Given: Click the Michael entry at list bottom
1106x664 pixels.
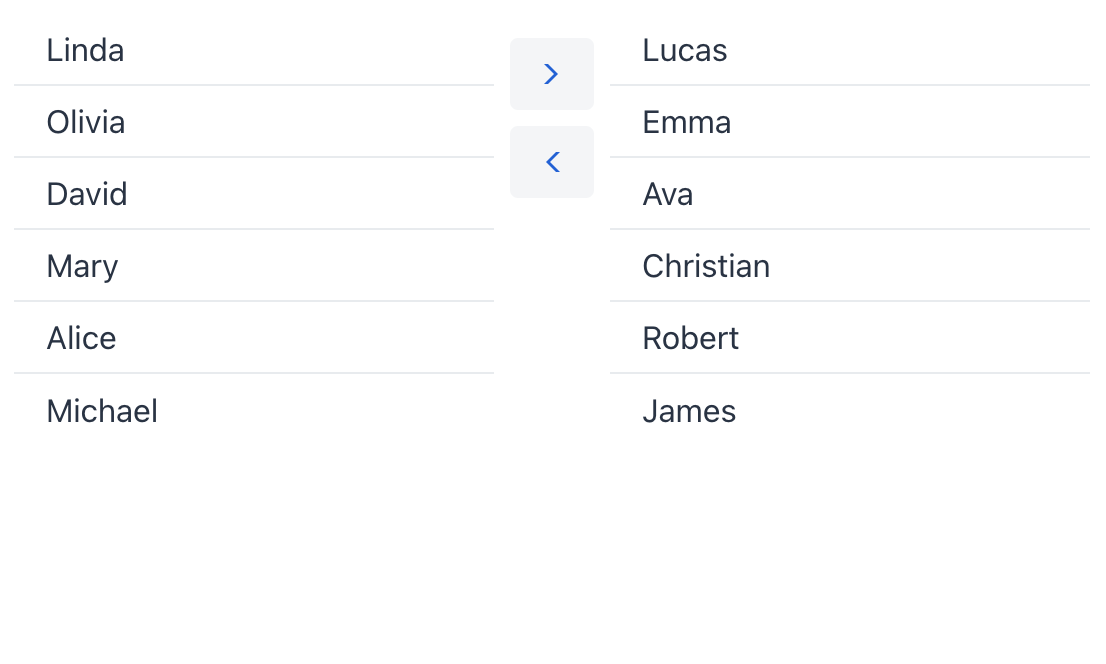Looking at the screenshot, I should pyautogui.click(x=102, y=411).
